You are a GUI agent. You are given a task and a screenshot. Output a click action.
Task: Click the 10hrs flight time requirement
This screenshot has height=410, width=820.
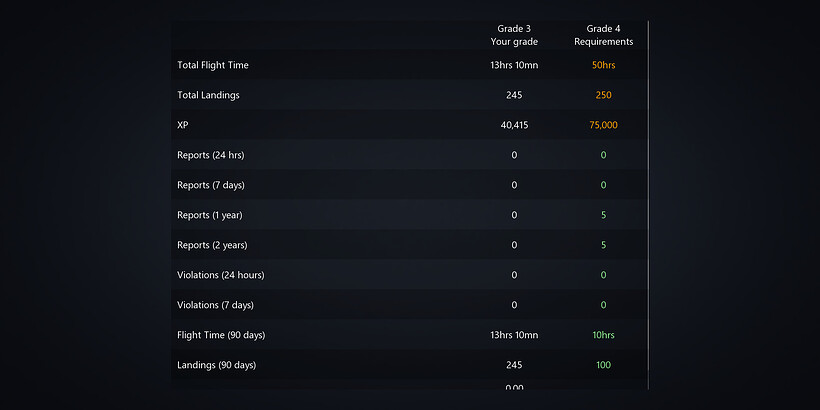(603, 335)
